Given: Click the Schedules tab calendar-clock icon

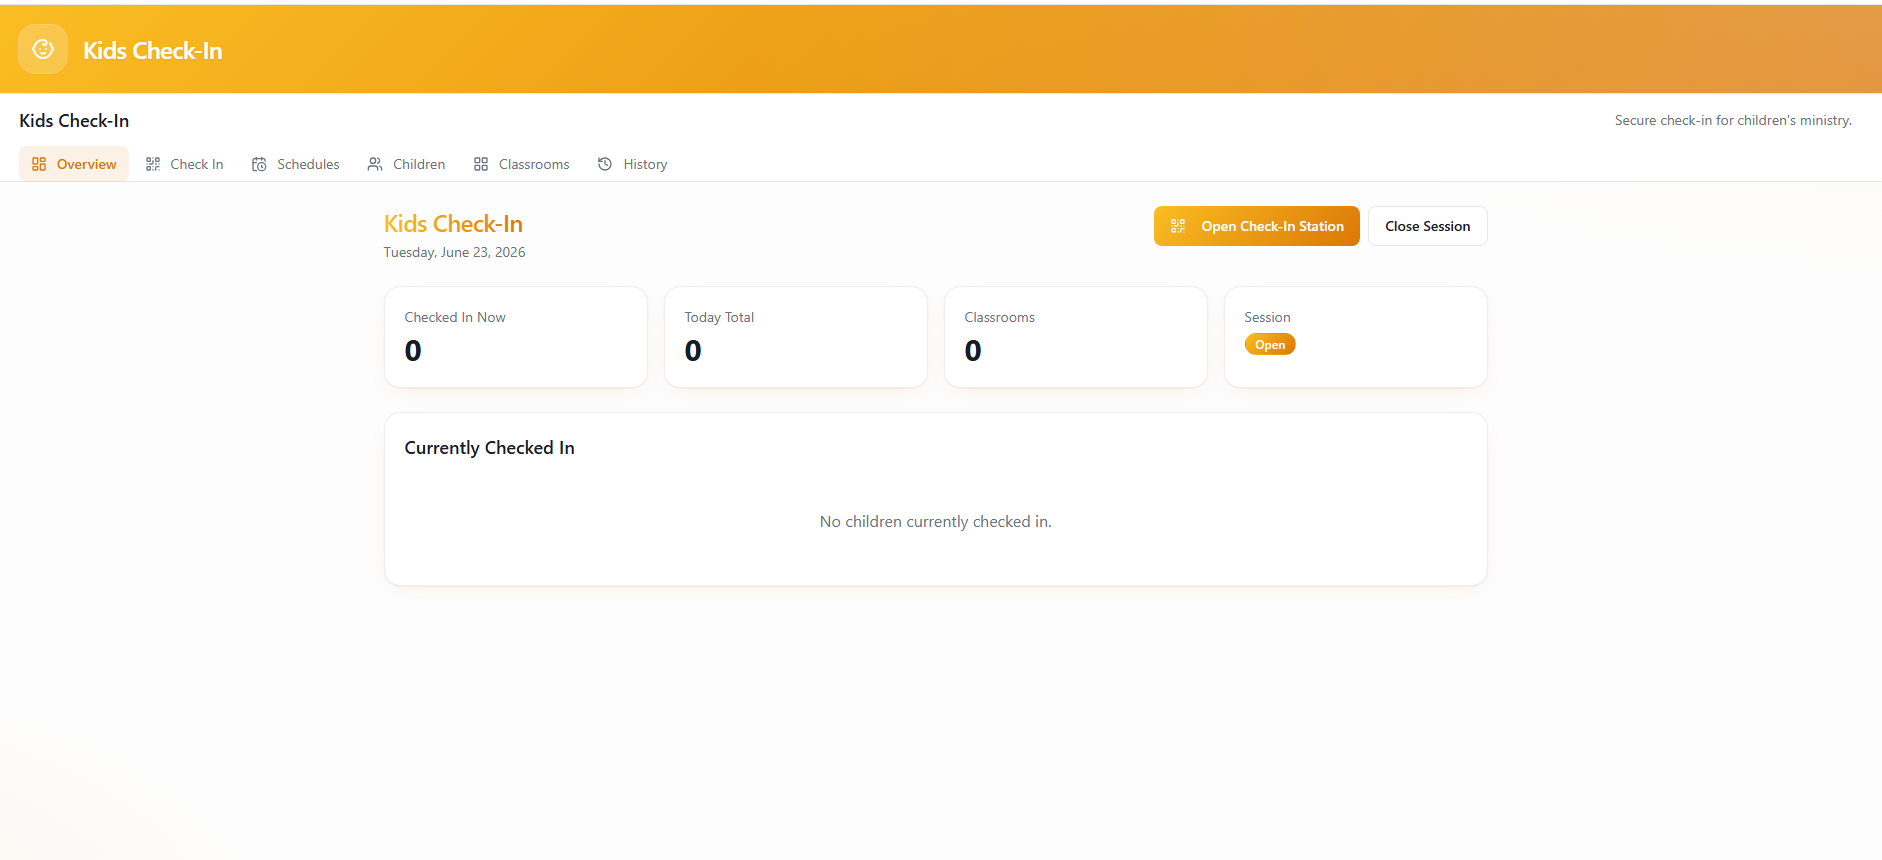Looking at the screenshot, I should click(x=259, y=164).
